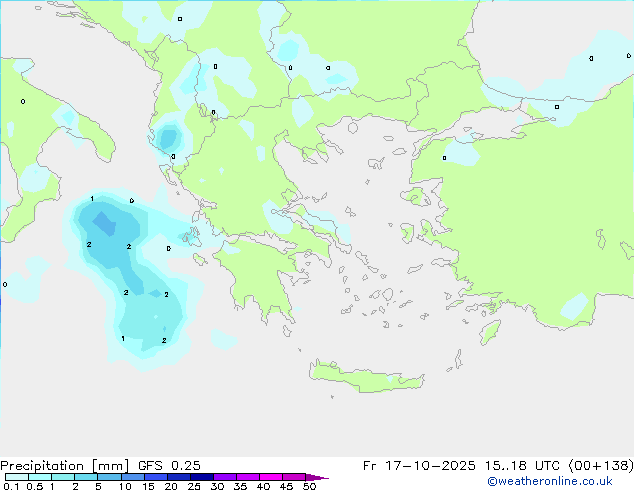Click the 'GFS 0.25' model label
Image resolution: width=634 pixels, height=490 pixels.
pyautogui.click(x=169, y=465)
